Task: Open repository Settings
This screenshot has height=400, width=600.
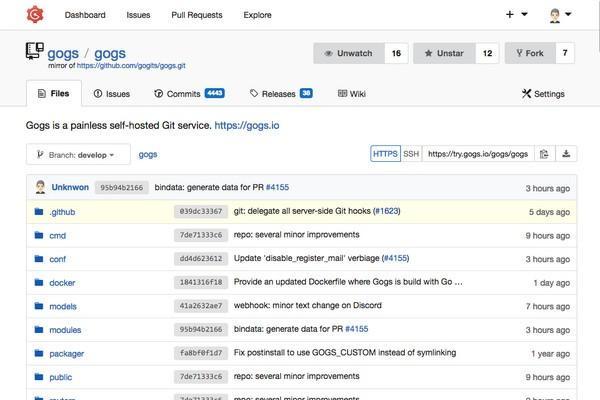Action: (x=543, y=94)
